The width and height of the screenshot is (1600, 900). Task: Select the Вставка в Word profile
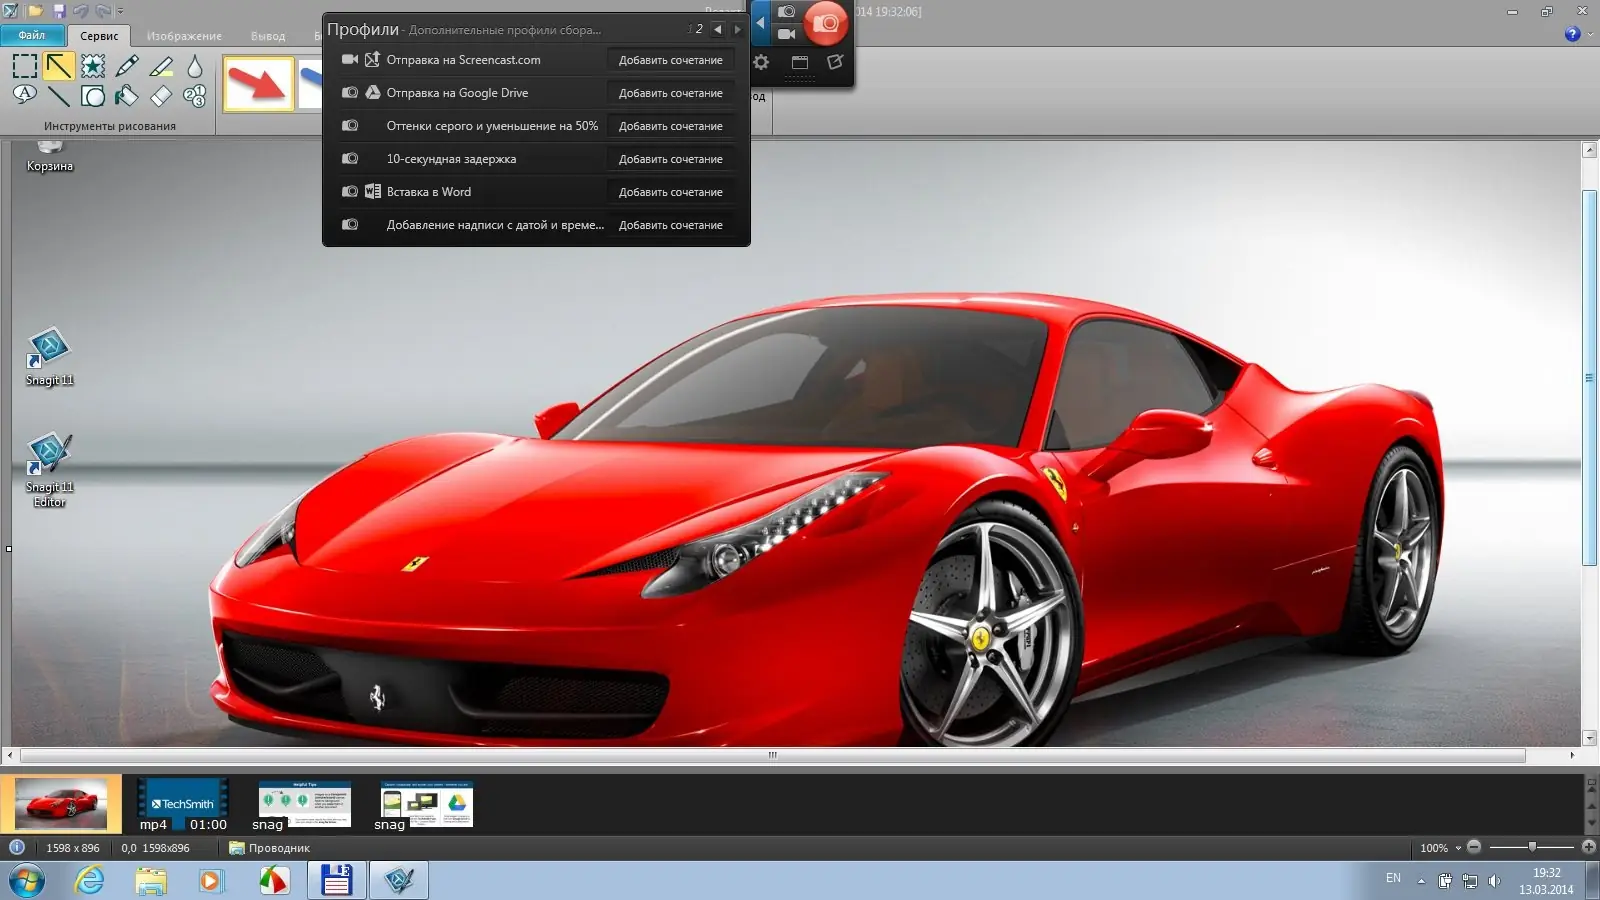428,192
